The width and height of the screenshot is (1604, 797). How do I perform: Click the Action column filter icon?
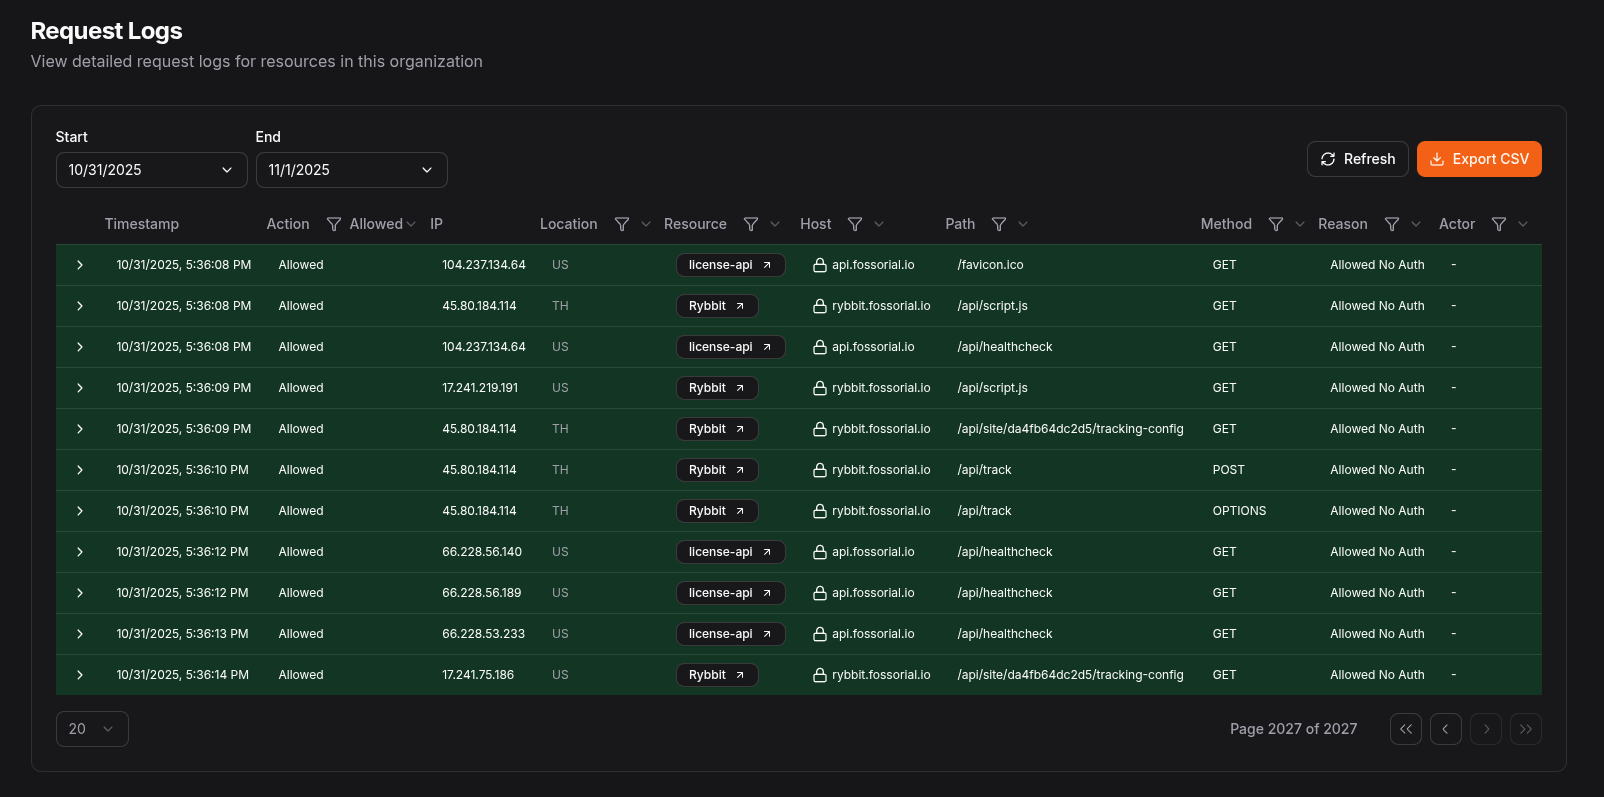tap(334, 224)
